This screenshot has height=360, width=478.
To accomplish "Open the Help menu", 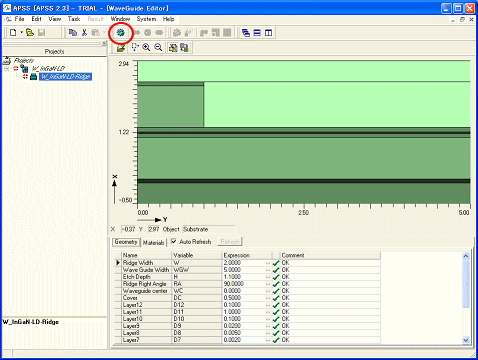I will (168, 19).
